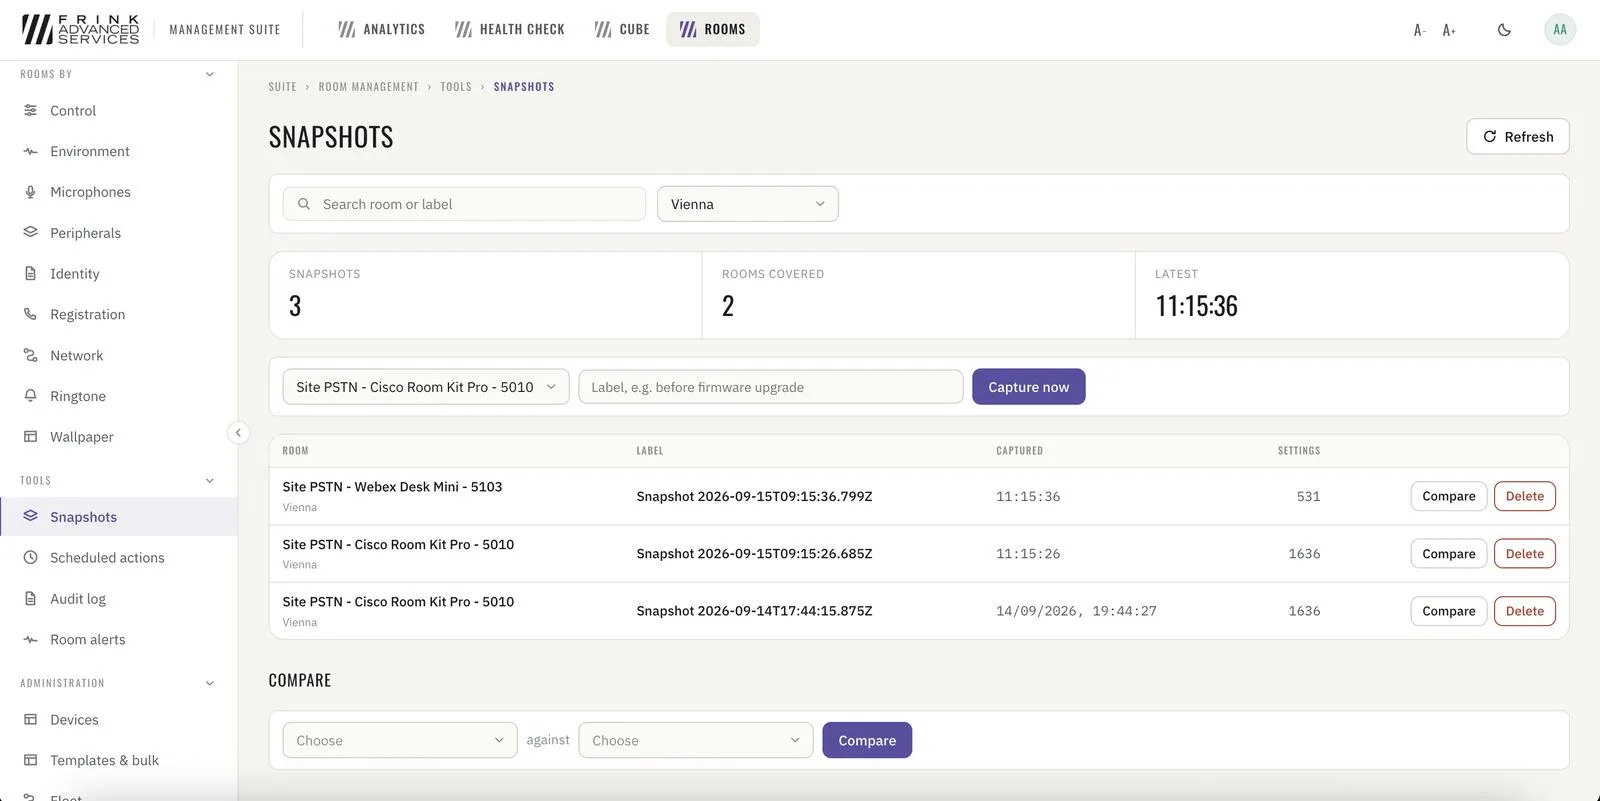Collapse sidebar with chevron handle
The height and width of the screenshot is (801, 1600).
click(x=238, y=433)
